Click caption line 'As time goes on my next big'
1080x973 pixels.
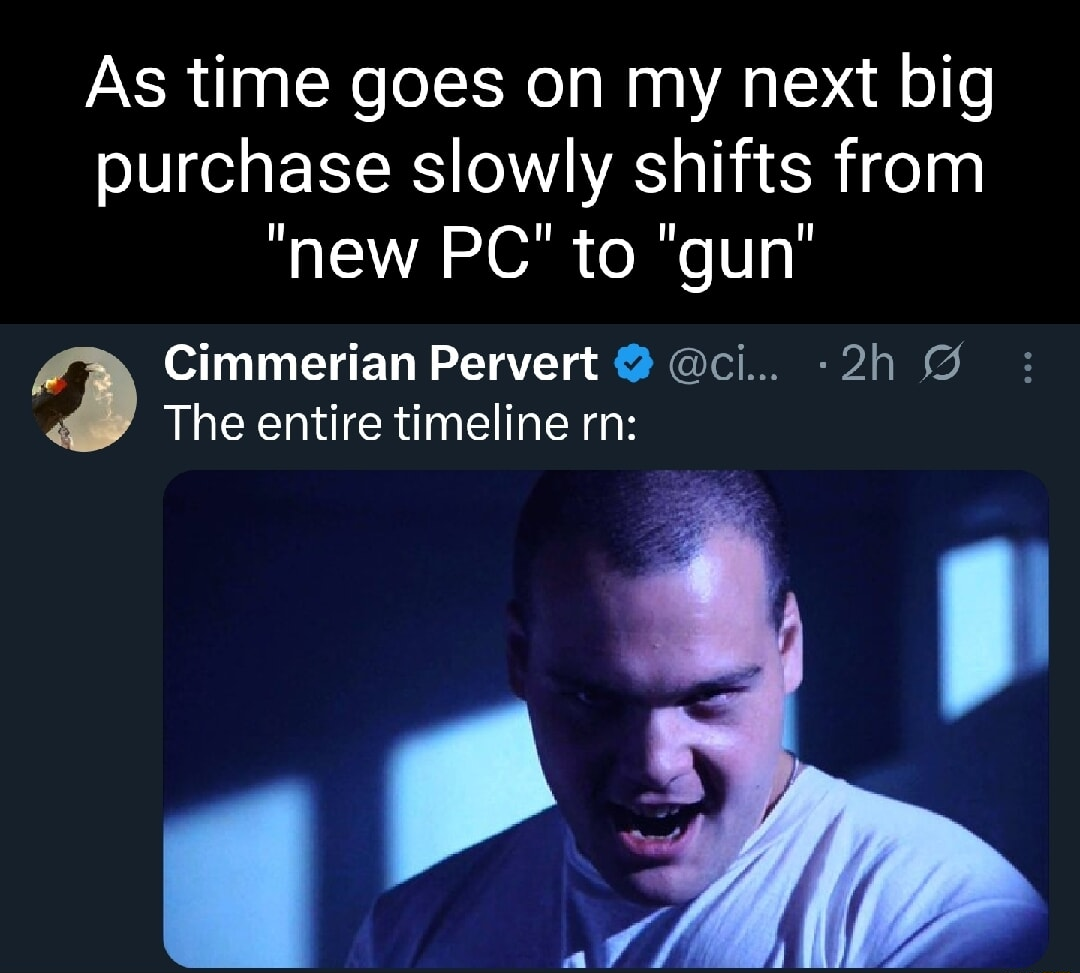click(540, 86)
